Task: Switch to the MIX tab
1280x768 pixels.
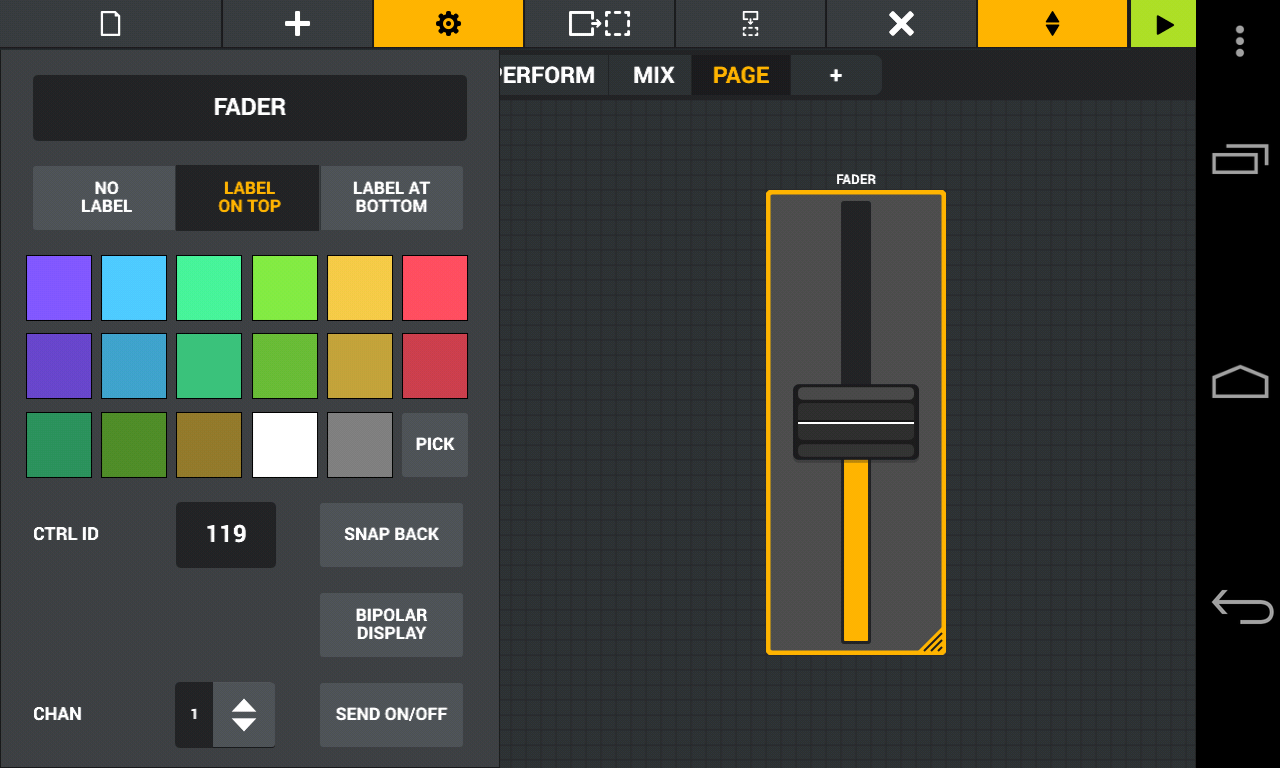Action: tap(650, 74)
